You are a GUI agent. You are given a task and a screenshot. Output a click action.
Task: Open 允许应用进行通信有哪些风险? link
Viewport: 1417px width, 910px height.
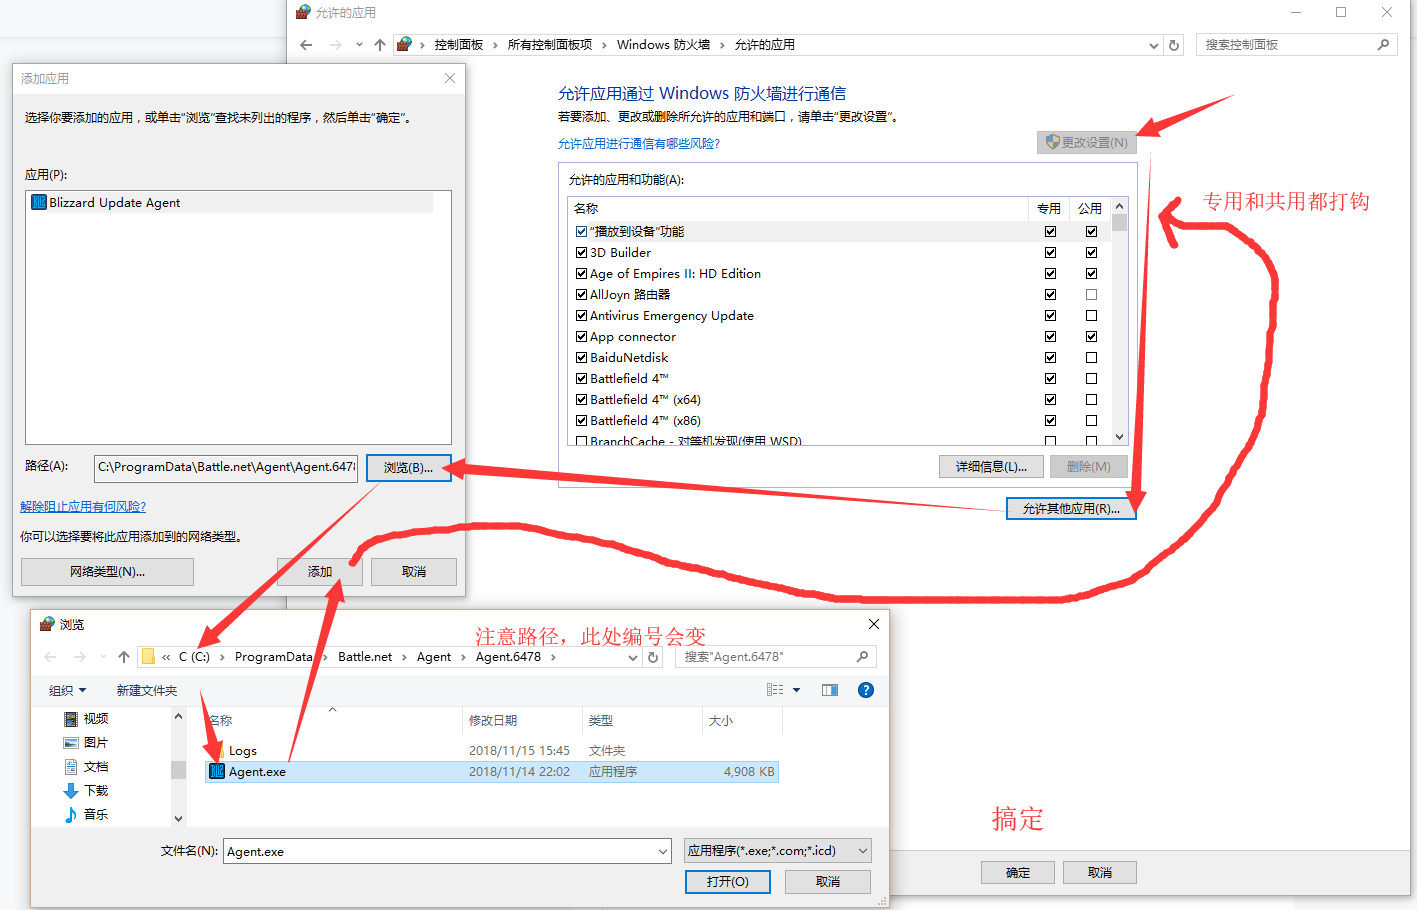tap(639, 144)
